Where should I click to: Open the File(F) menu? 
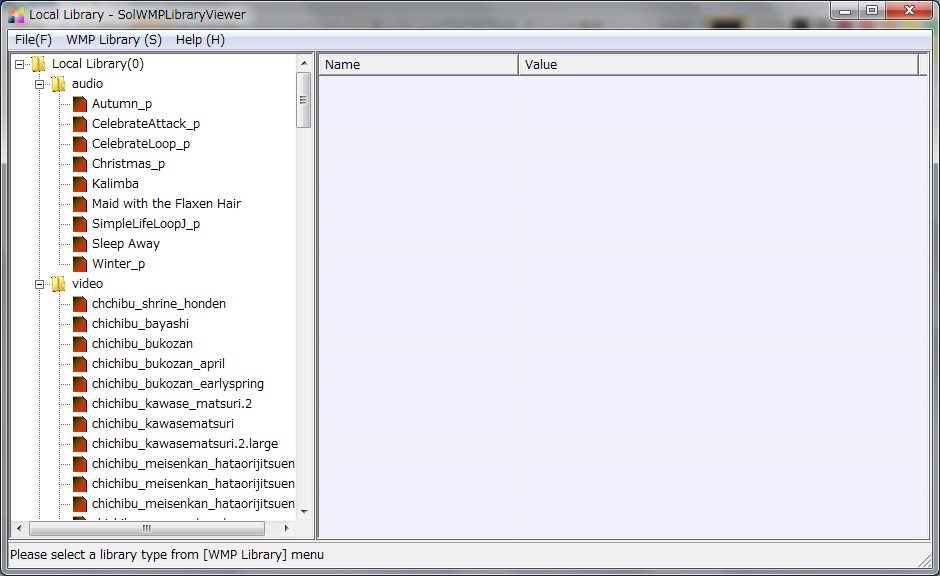click(x=34, y=40)
